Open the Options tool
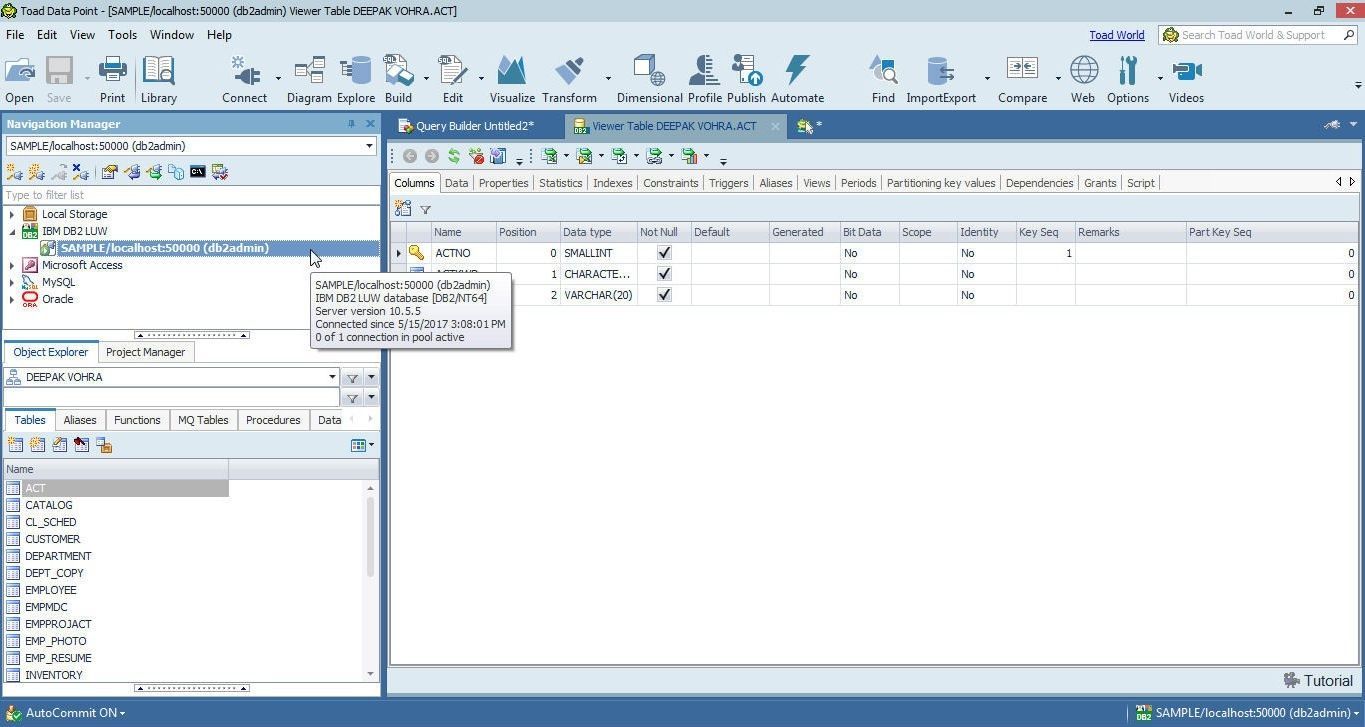Image resolution: width=1365 pixels, height=727 pixels. [x=1128, y=79]
